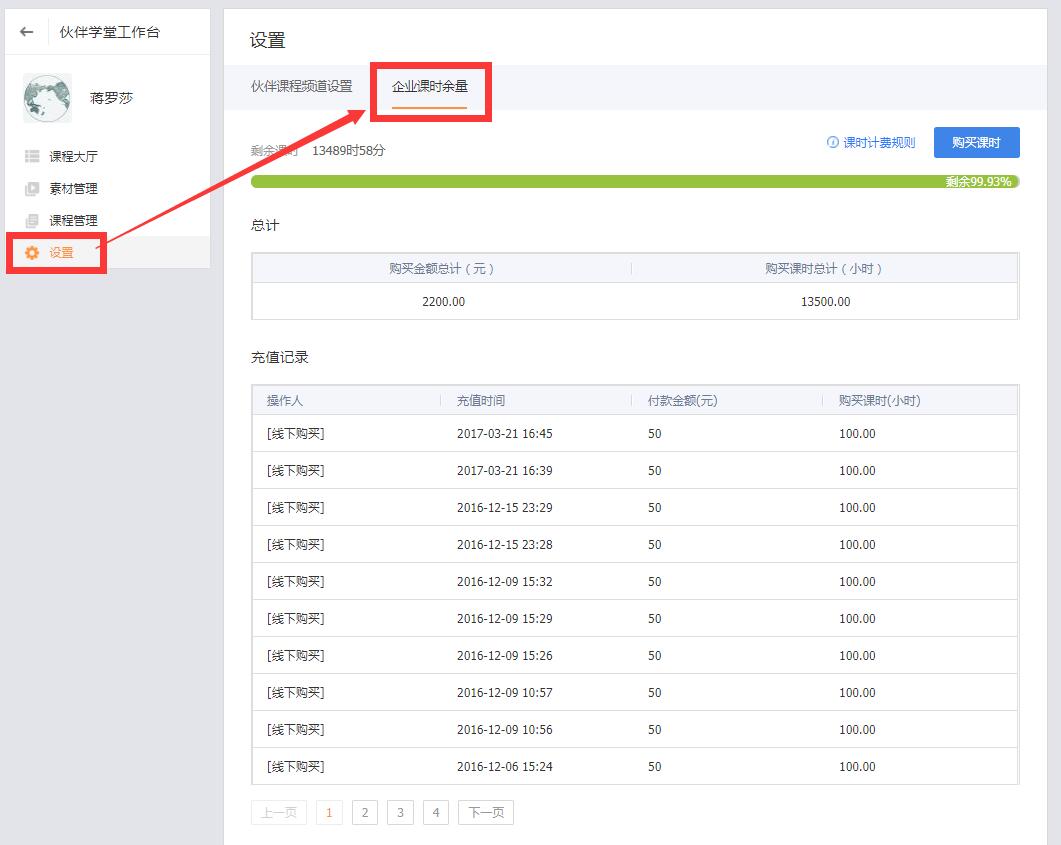
Task: Select record dated 2016-12-06 15:24
Action: (635, 767)
